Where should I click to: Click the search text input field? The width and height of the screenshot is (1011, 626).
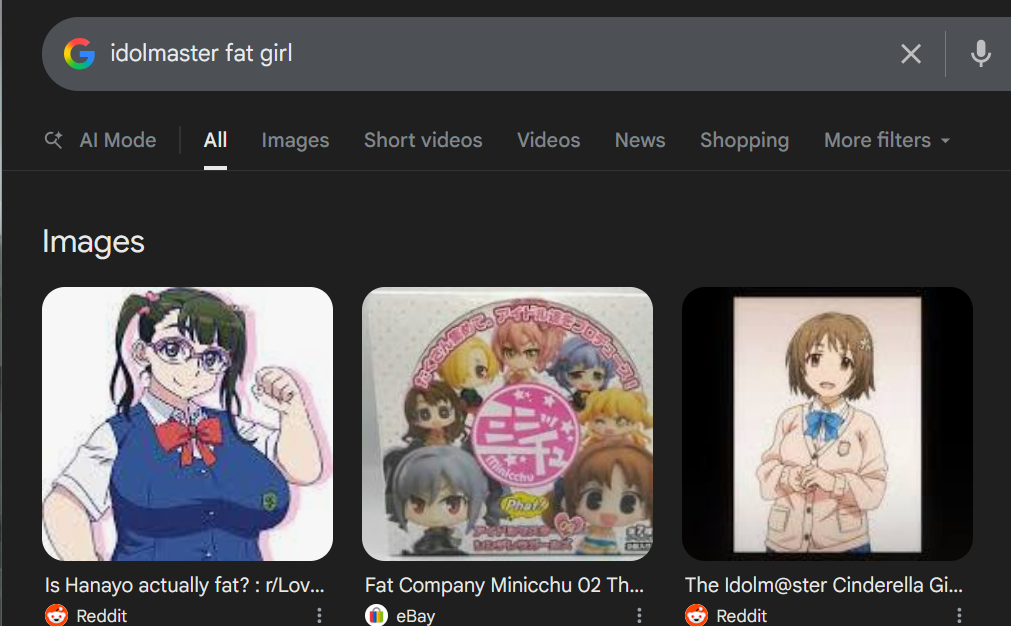(496, 54)
